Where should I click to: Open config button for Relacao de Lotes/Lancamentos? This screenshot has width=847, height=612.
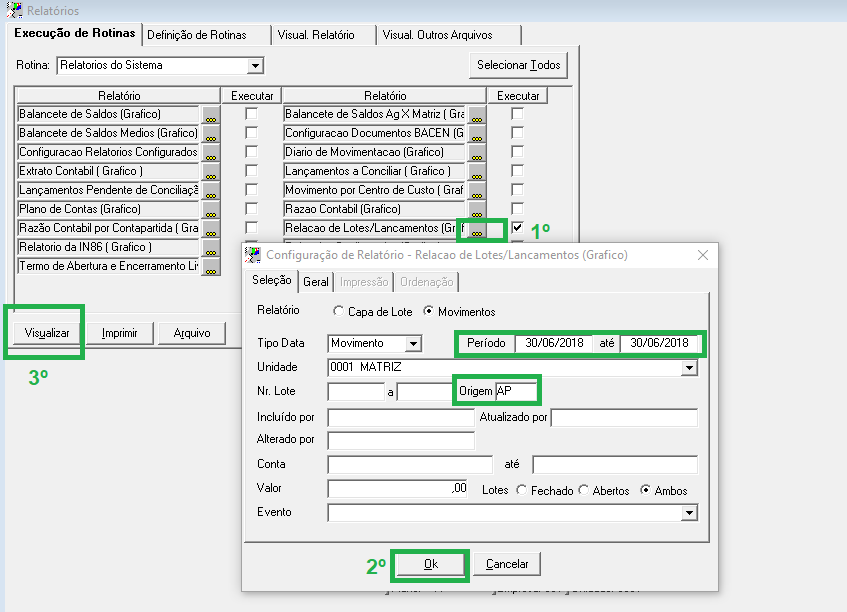[476, 228]
